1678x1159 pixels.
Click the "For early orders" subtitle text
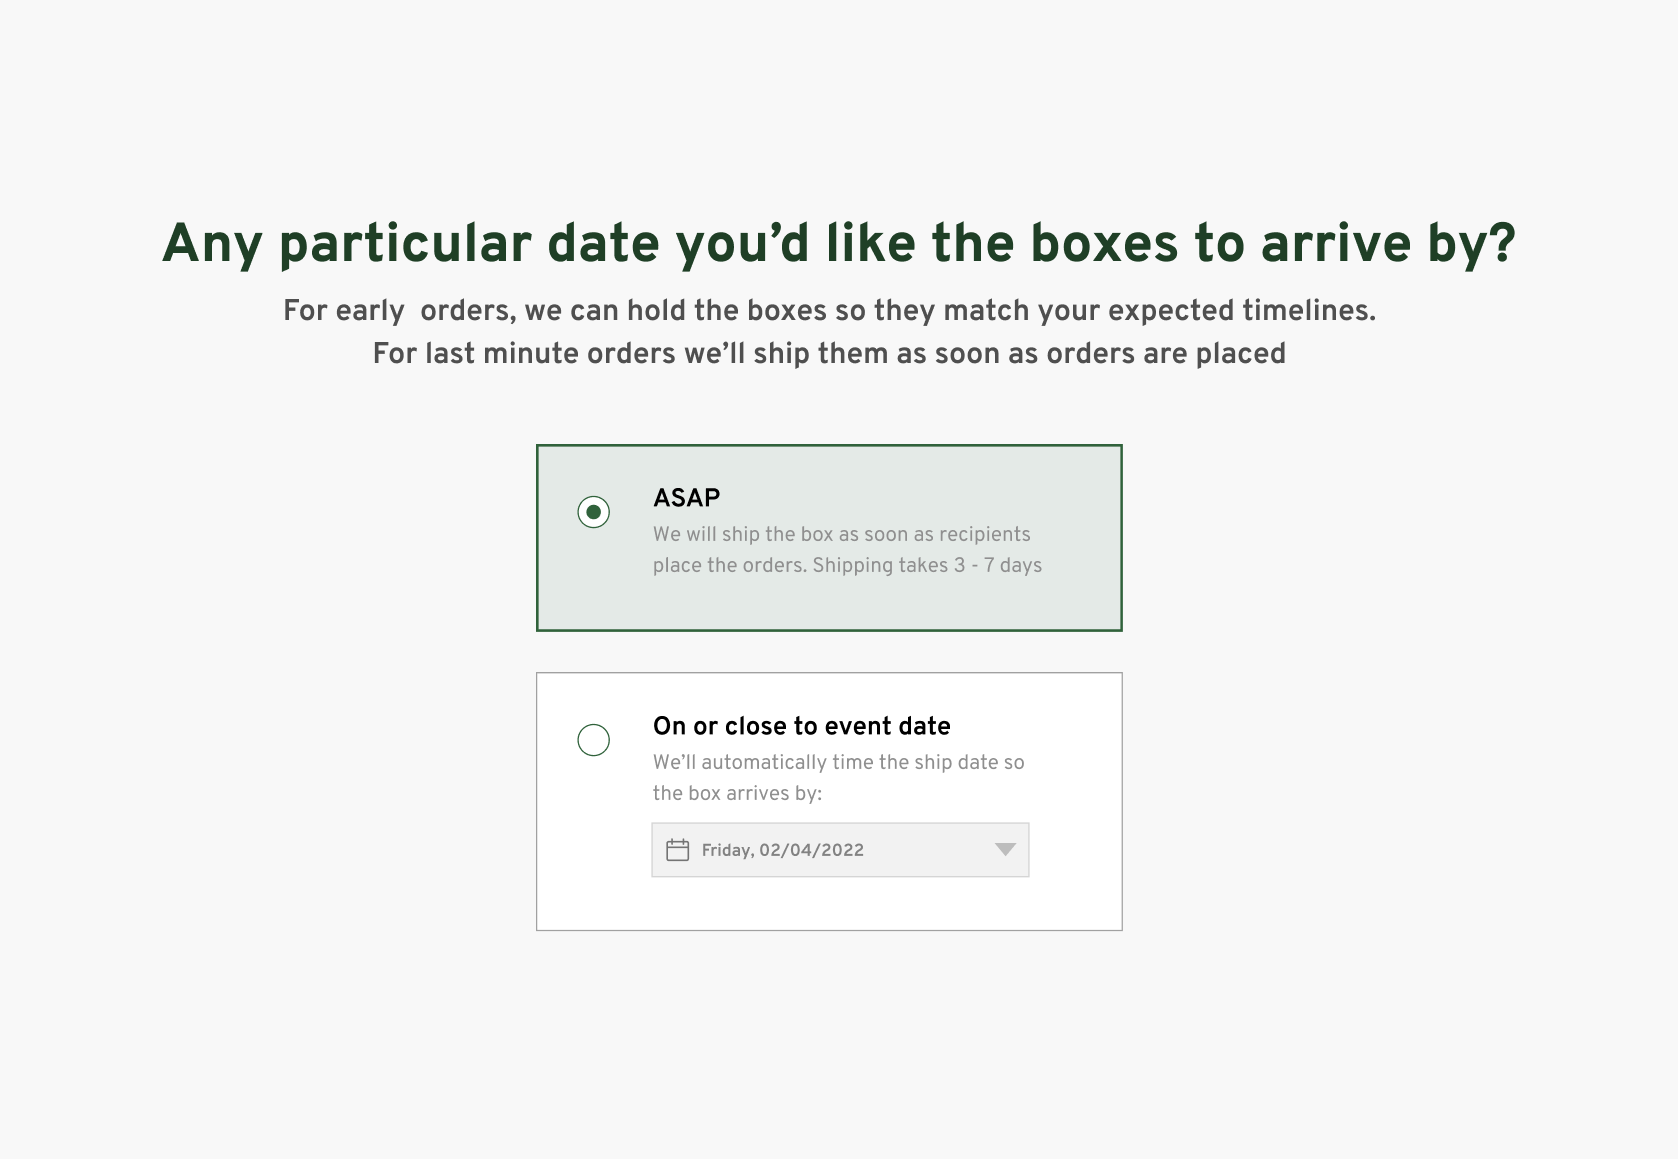point(399,311)
